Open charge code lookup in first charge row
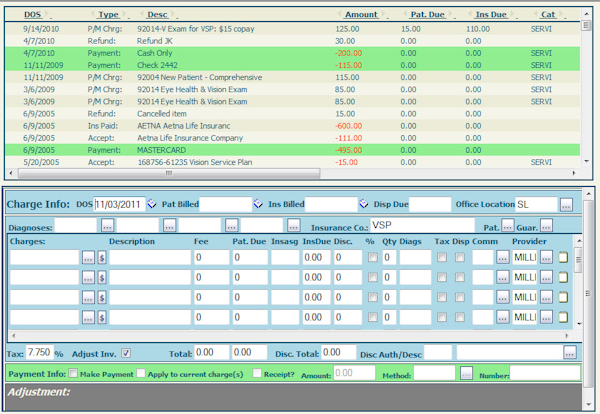This screenshot has height=414, width=600. coord(88,258)
